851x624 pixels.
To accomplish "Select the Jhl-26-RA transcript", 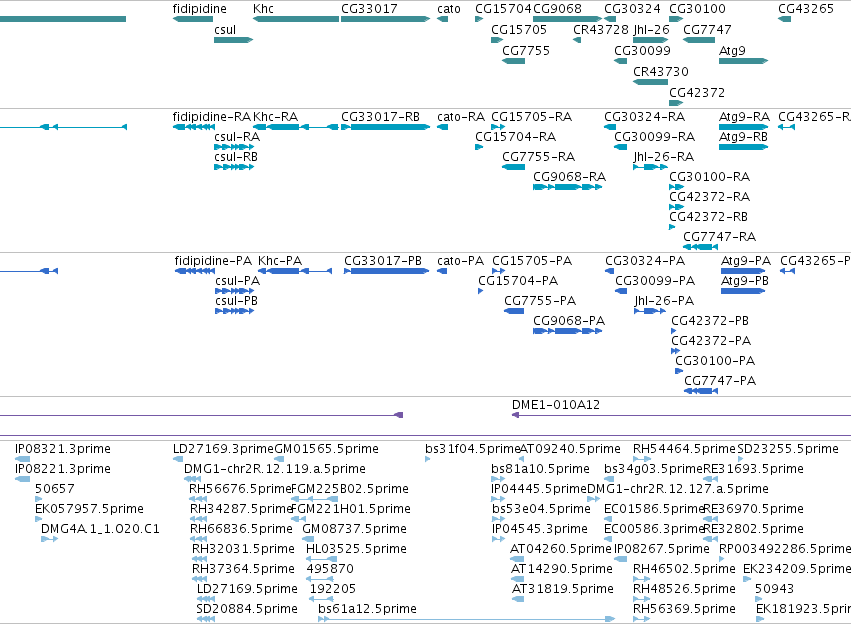I will click(651, 167).
